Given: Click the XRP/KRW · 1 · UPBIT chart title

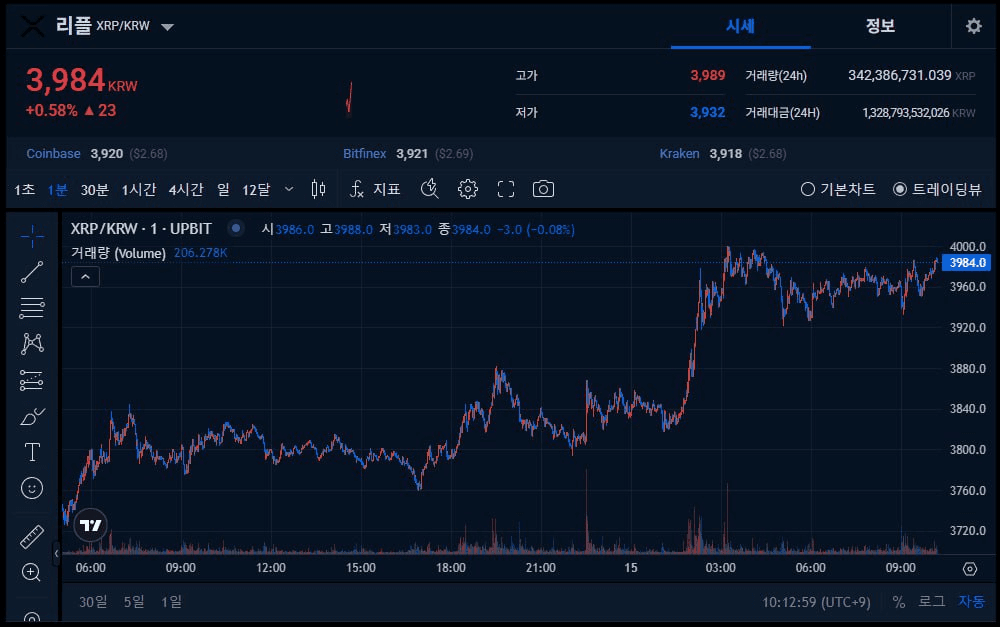Looking at the screenshot, I should point(141,228).
